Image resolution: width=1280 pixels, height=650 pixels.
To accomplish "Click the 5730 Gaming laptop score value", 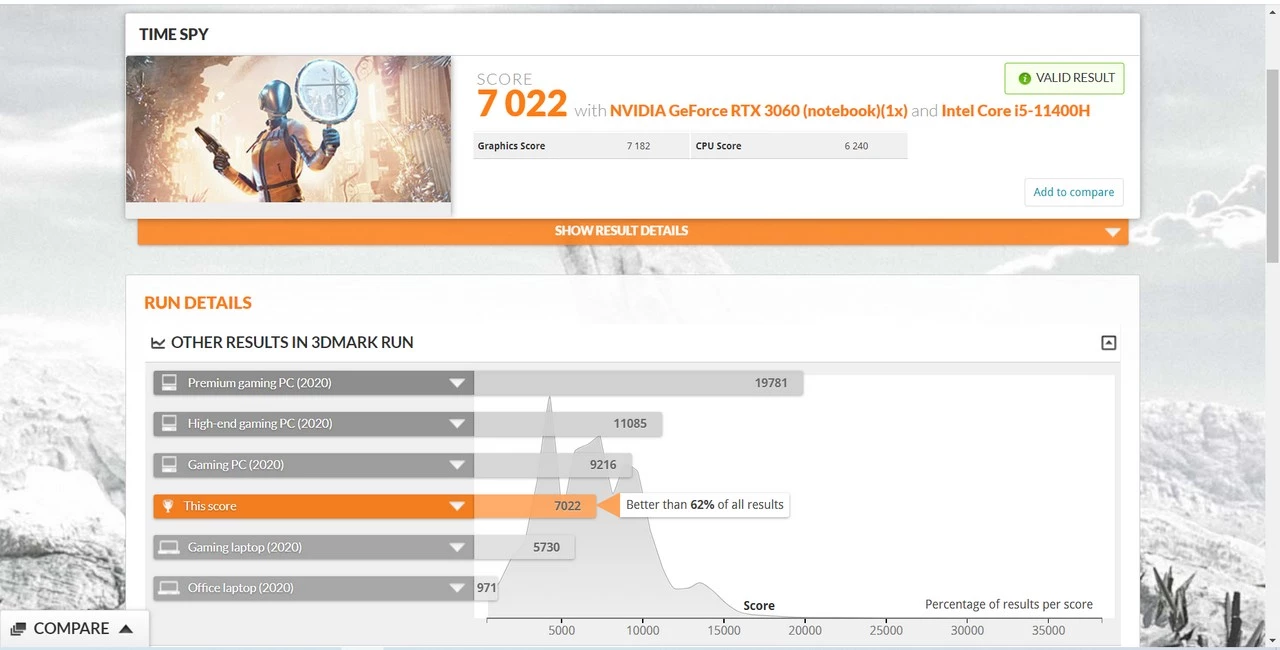I will [x=547, y=547].
